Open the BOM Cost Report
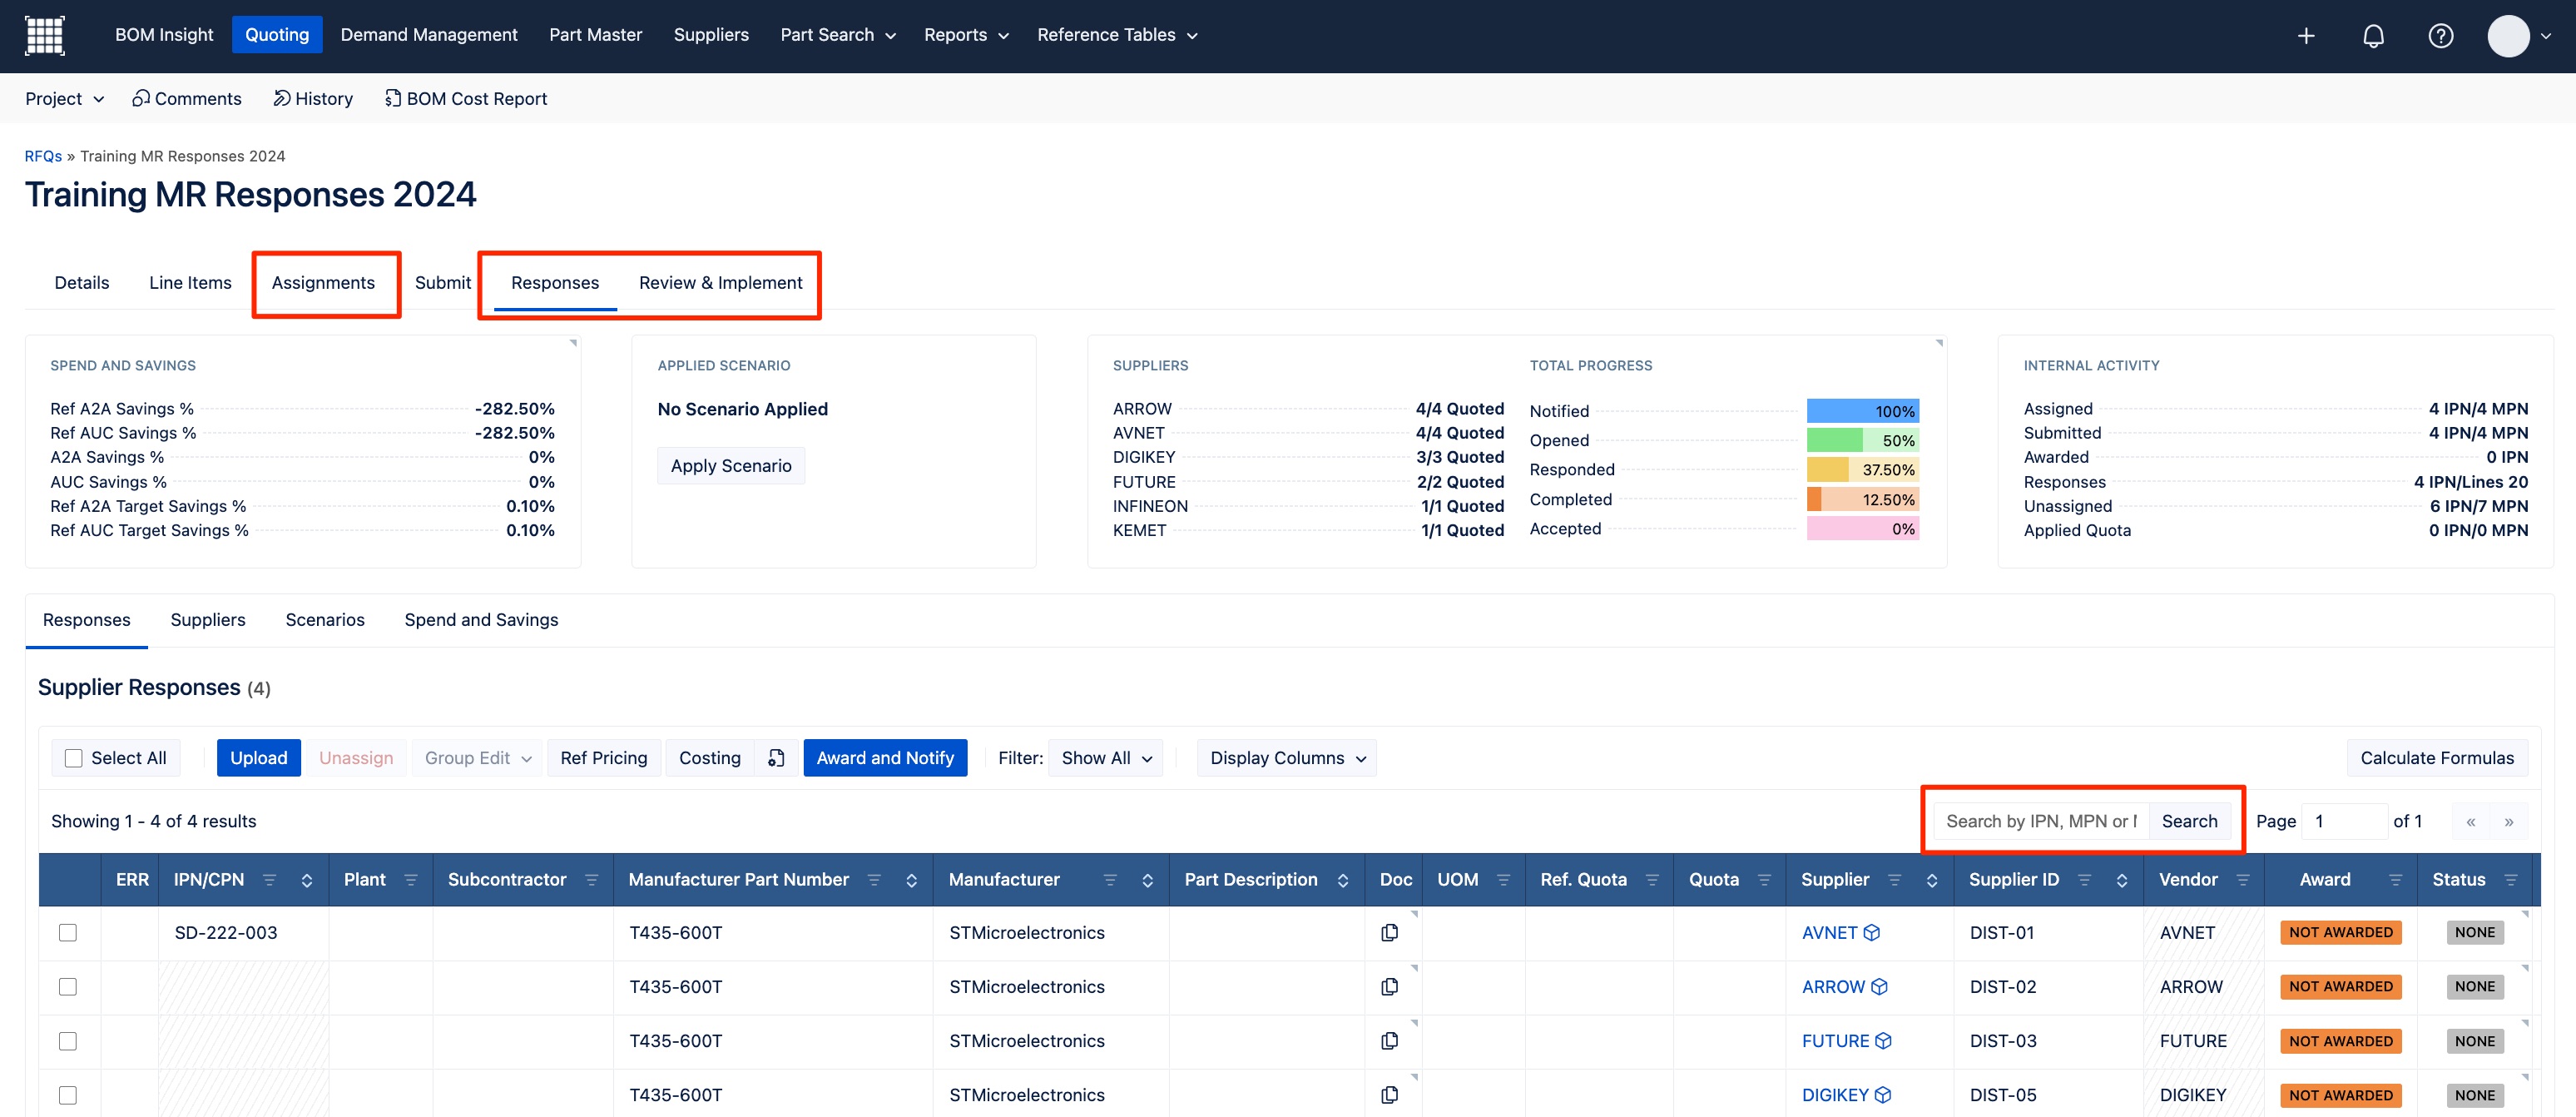Screen dimensions: 2576x1117 (466, 98)
